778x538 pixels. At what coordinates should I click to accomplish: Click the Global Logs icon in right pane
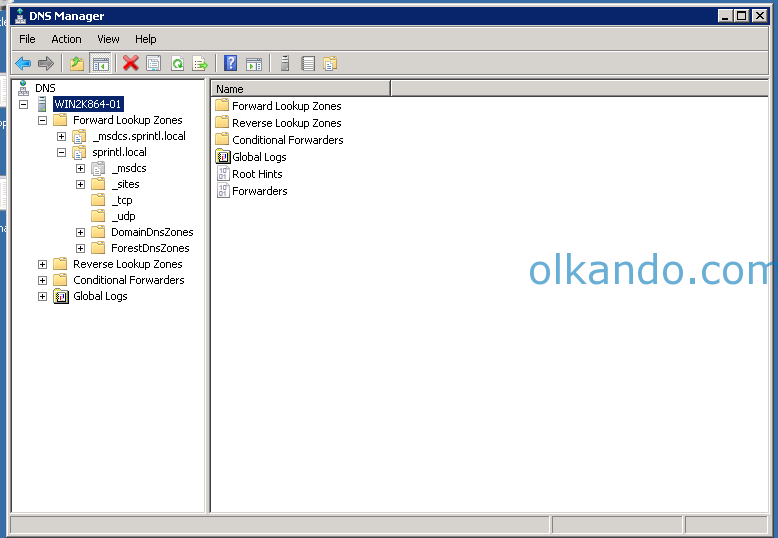223,157
